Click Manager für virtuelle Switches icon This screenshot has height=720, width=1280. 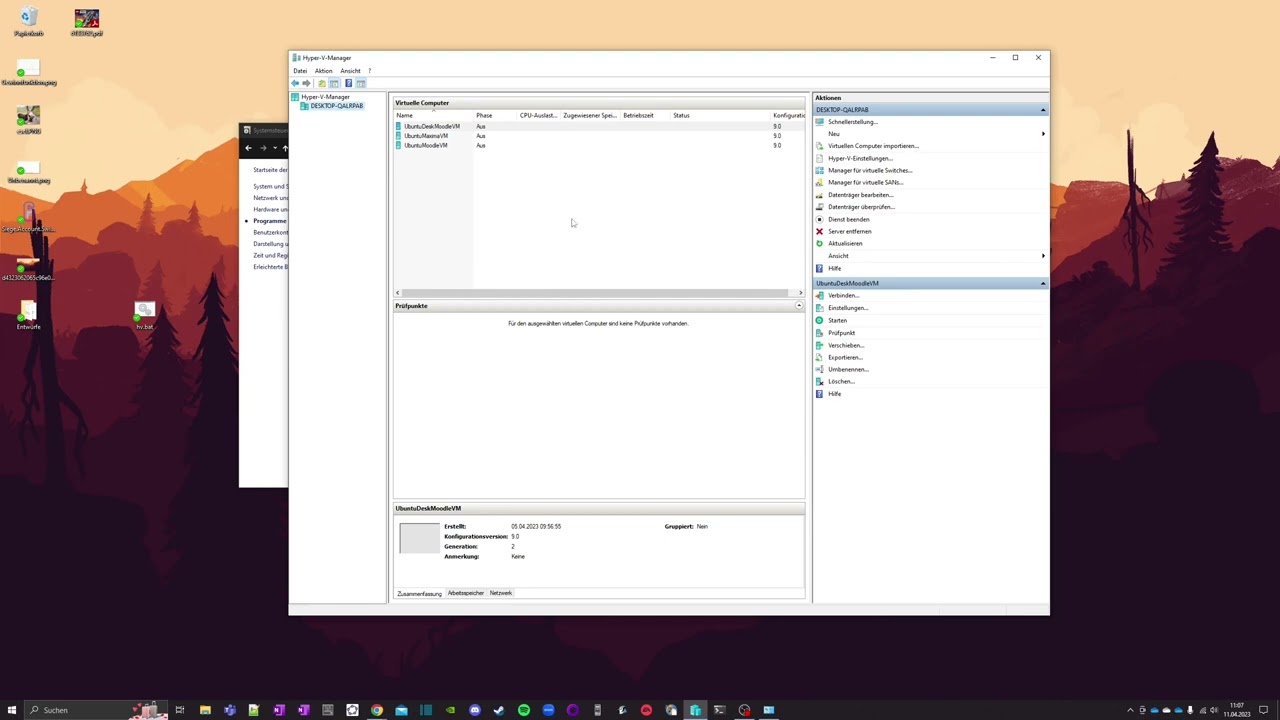(x=820, y=170)
